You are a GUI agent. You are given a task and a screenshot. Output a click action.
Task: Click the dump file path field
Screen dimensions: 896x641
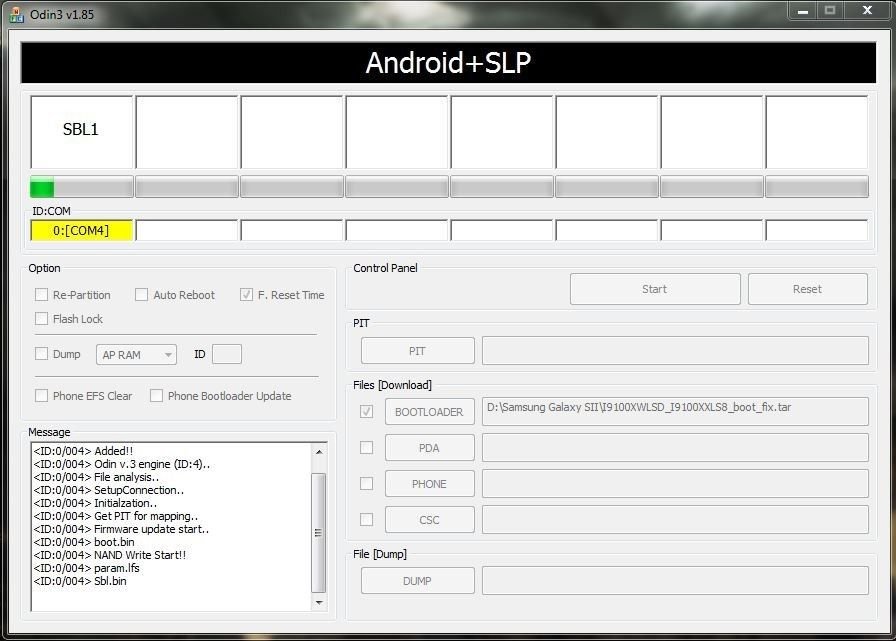(x=675, y=581)
